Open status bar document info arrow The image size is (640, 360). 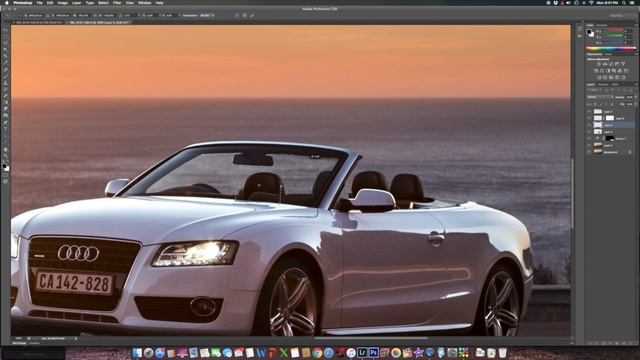(76, 338)
